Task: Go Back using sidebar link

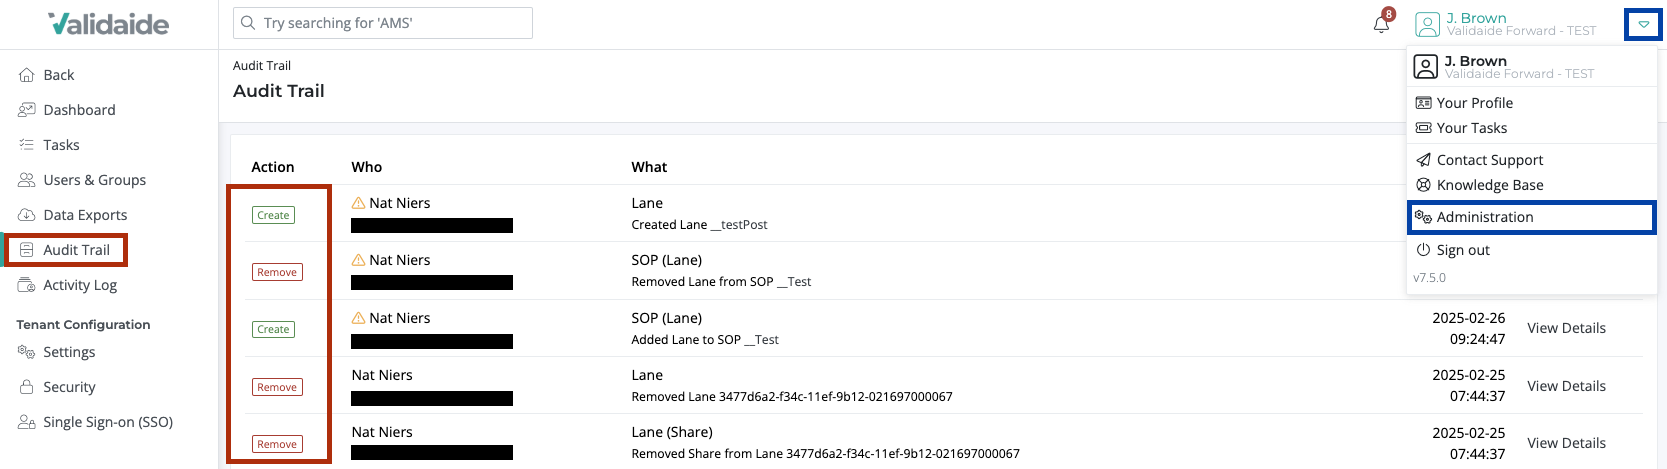Action: click(59, 75)
